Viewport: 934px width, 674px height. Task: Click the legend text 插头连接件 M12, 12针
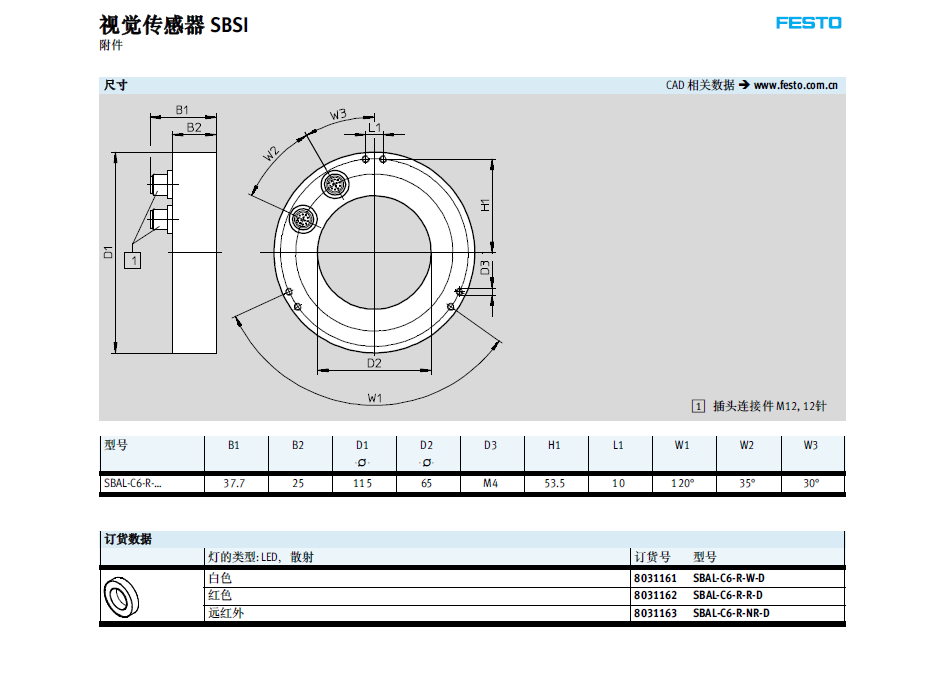pyautogui.click(x=770, y=406)
